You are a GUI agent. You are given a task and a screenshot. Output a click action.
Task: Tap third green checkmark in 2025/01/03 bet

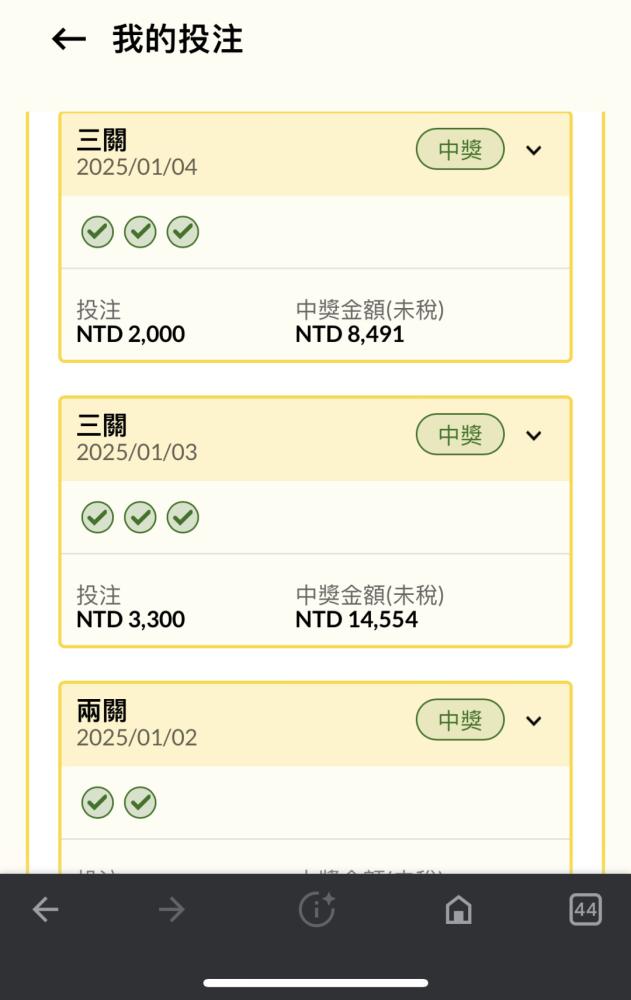click(183, 517)
